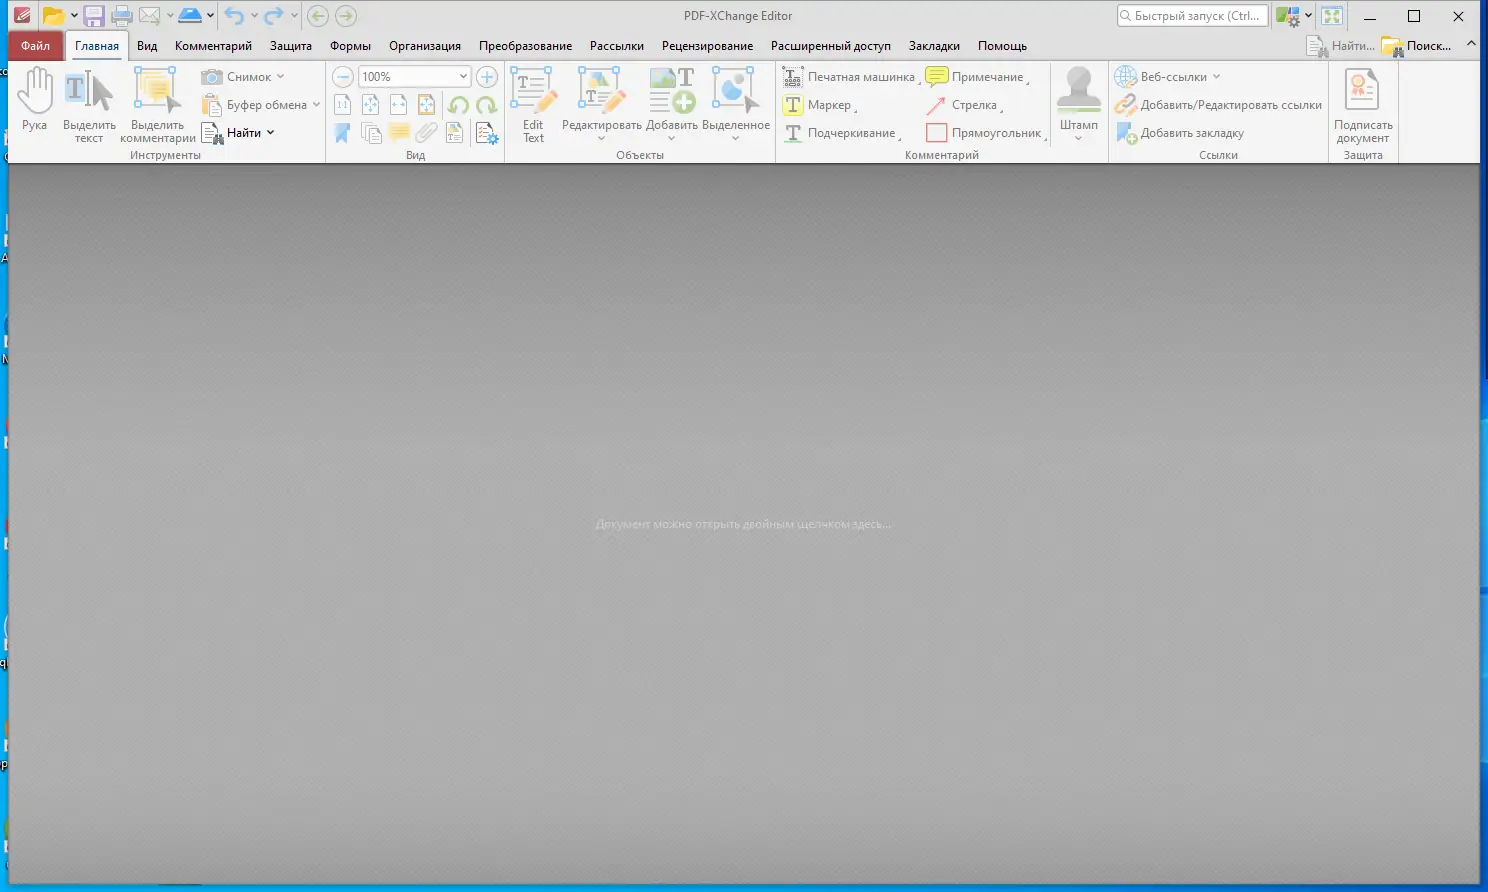Collapse the ribbon with the chevron

[1471, 44]
